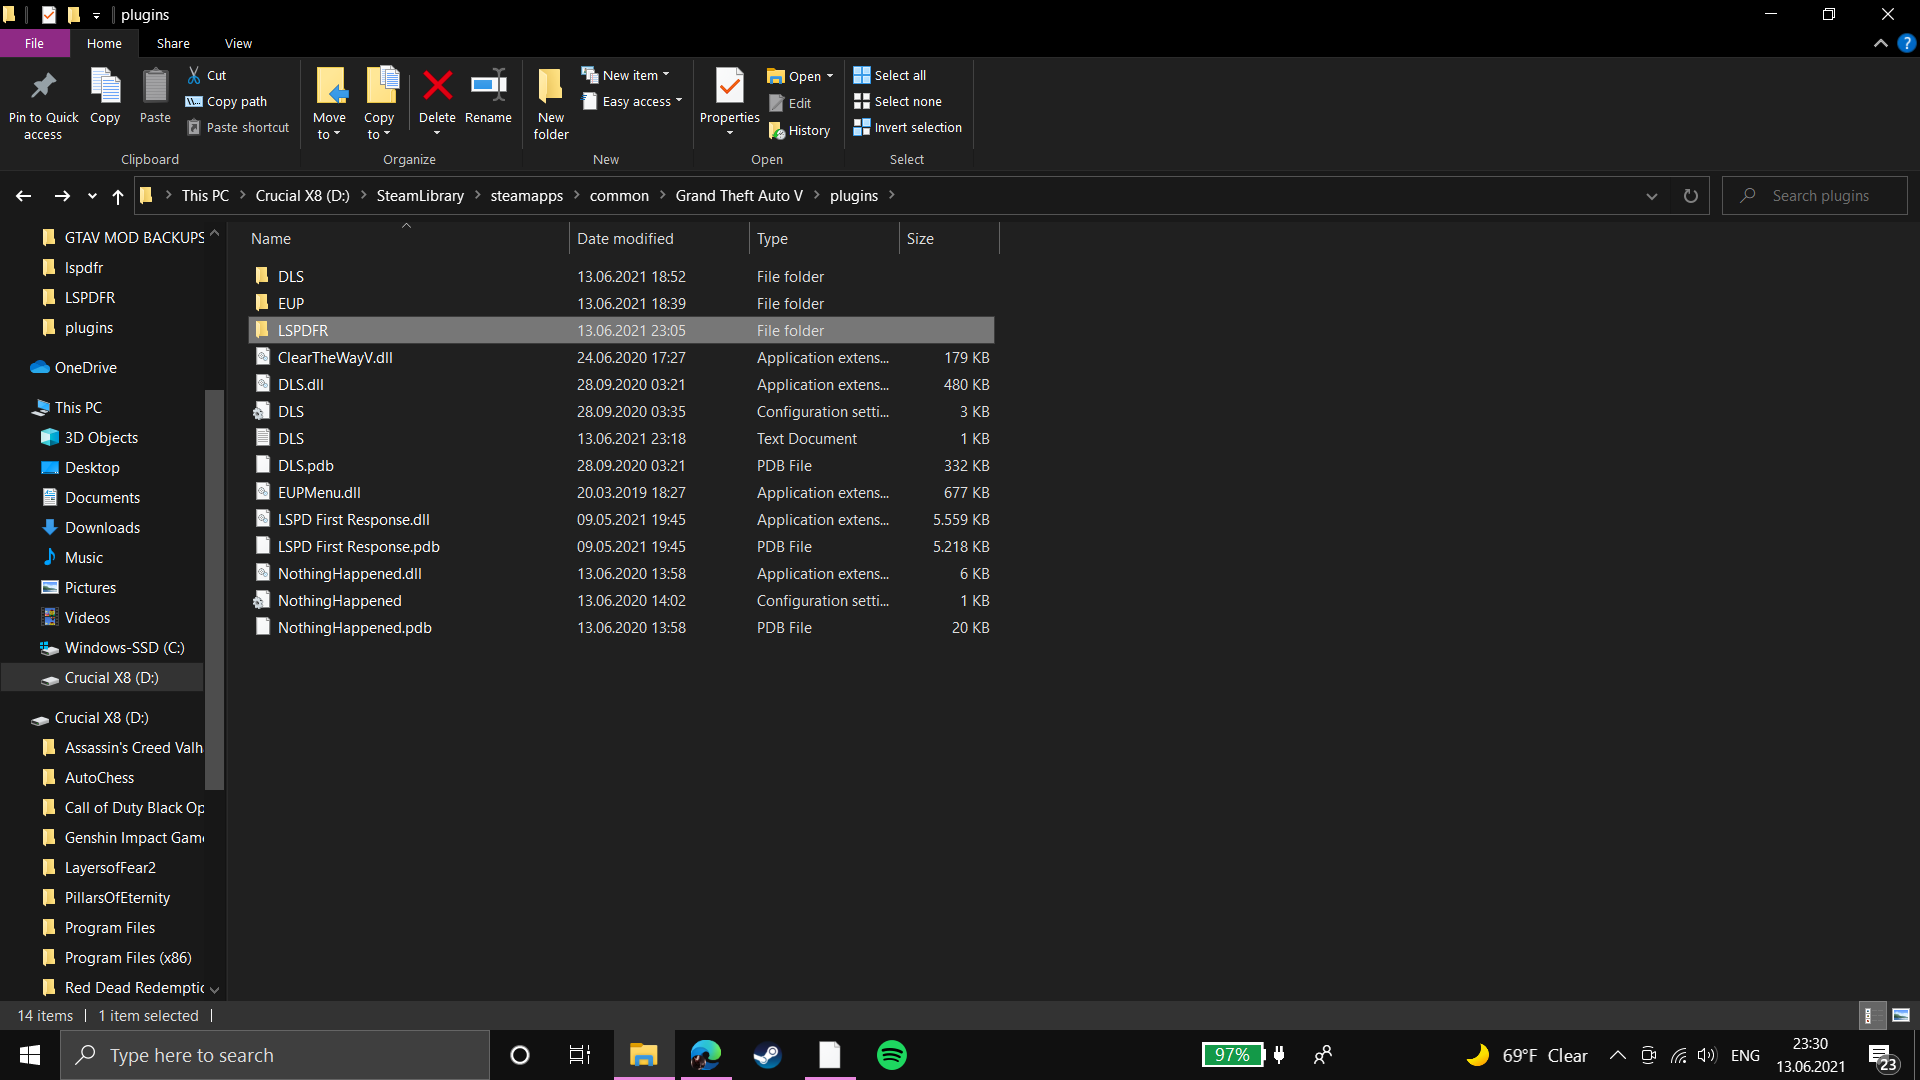Viewport: 1920px width, 1080px height.
Task: Open the New item dropdown
Action: tap(628, 75)
